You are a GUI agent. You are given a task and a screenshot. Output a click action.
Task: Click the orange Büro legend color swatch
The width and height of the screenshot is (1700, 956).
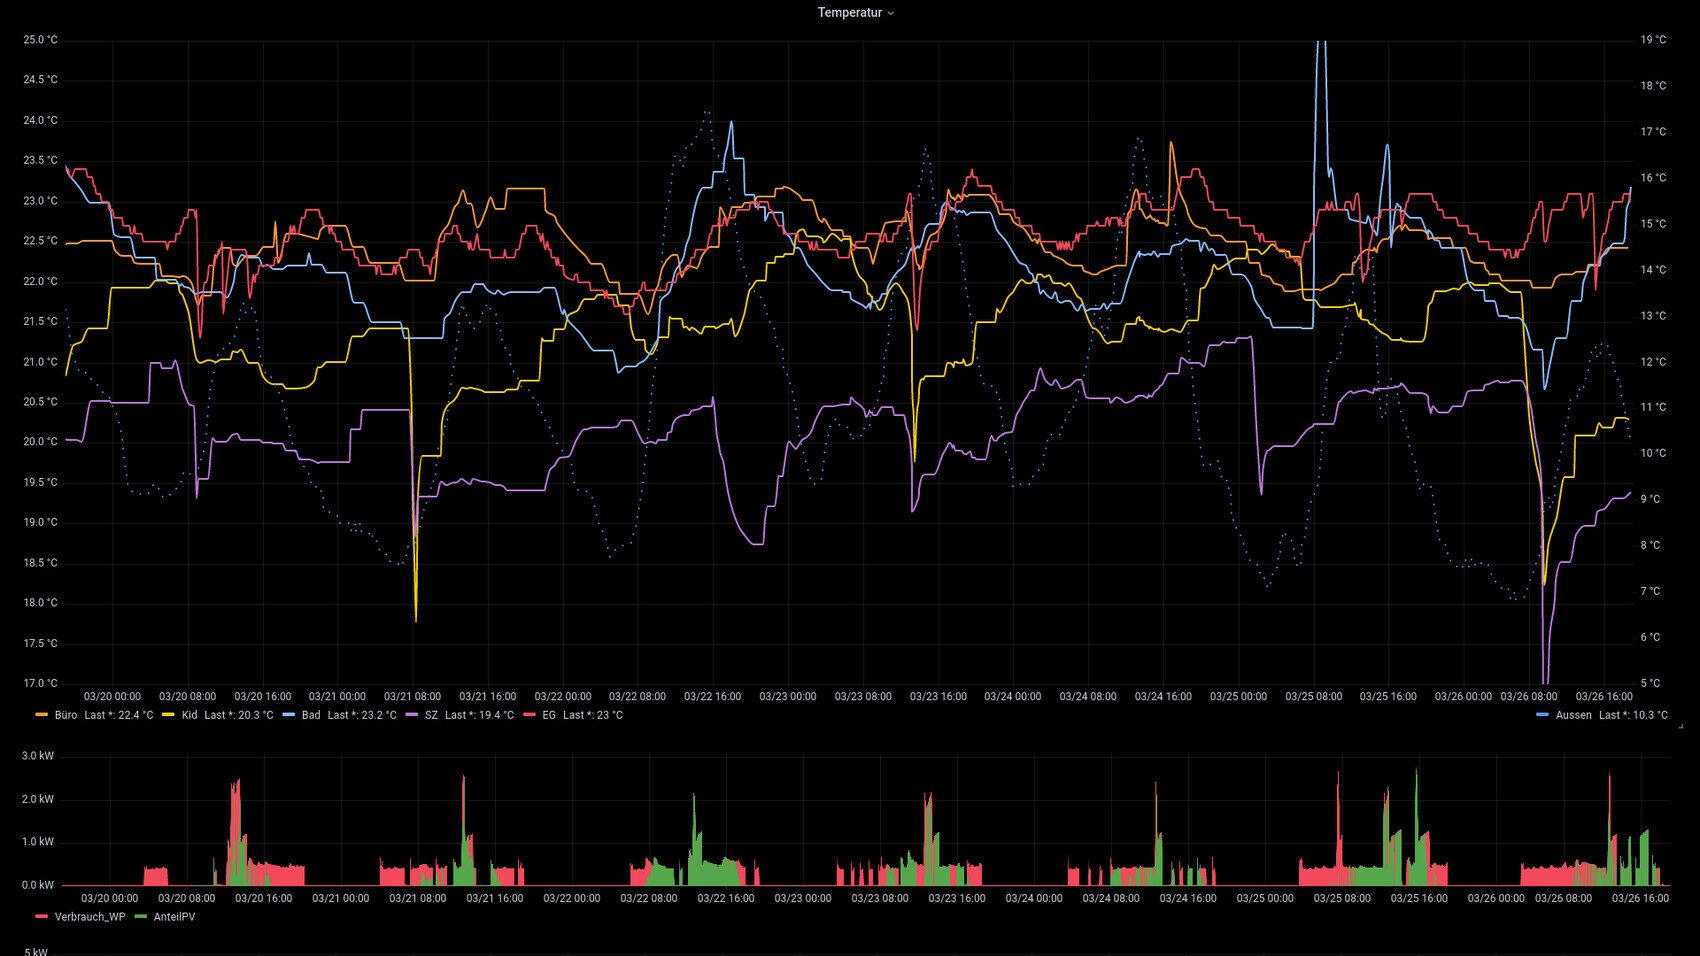coord(41,715)
